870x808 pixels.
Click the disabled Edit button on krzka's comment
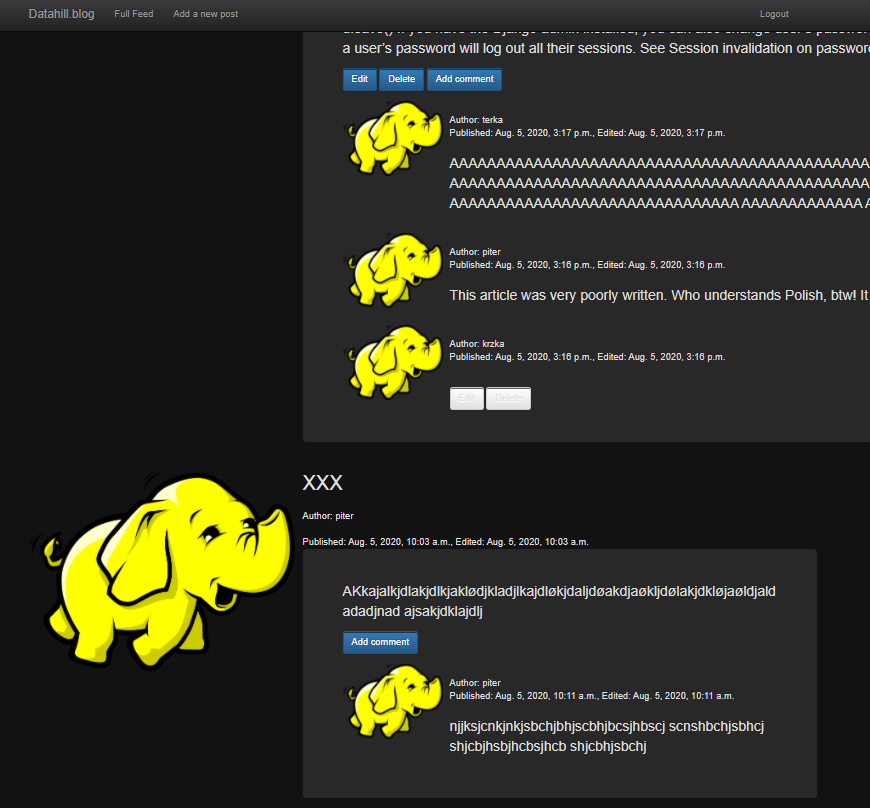pos(466,398)
